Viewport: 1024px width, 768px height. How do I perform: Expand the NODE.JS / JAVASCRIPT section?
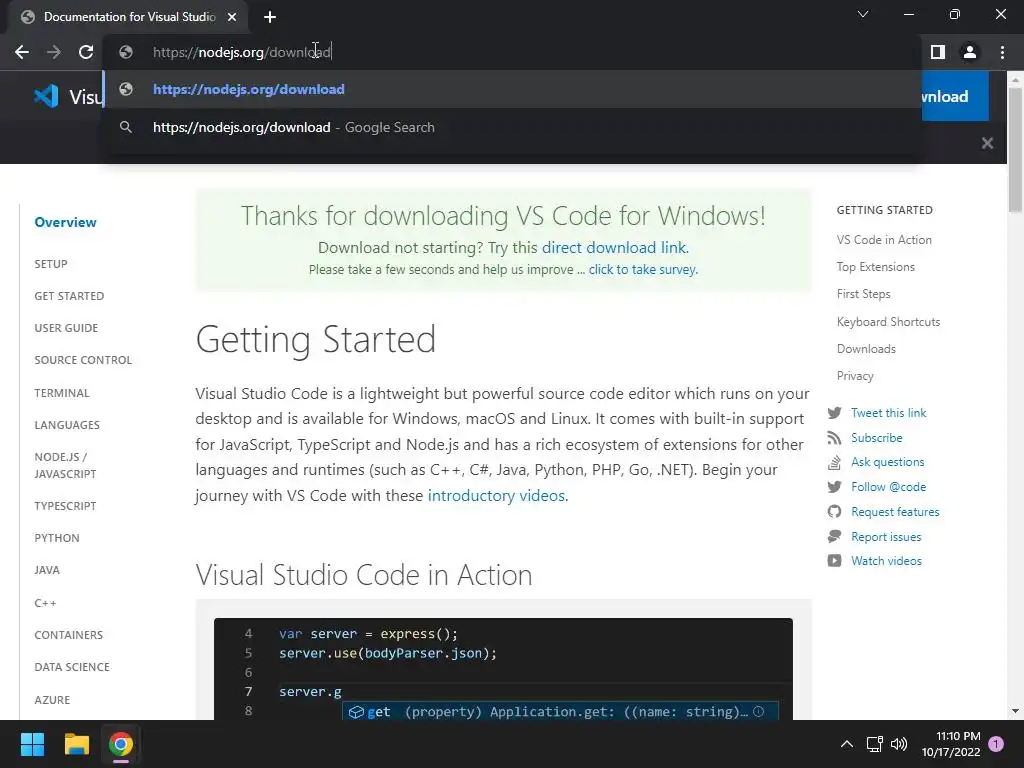point(65,465)
